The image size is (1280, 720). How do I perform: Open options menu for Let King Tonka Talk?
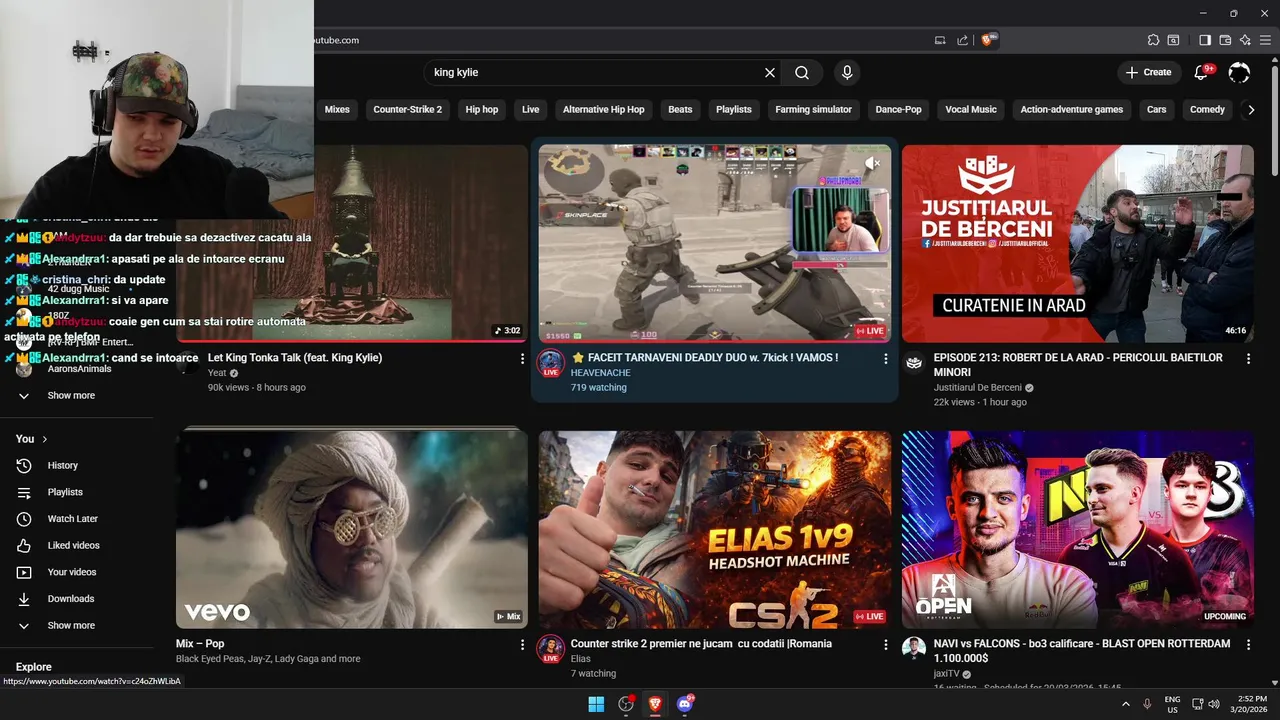click(522, 358)
